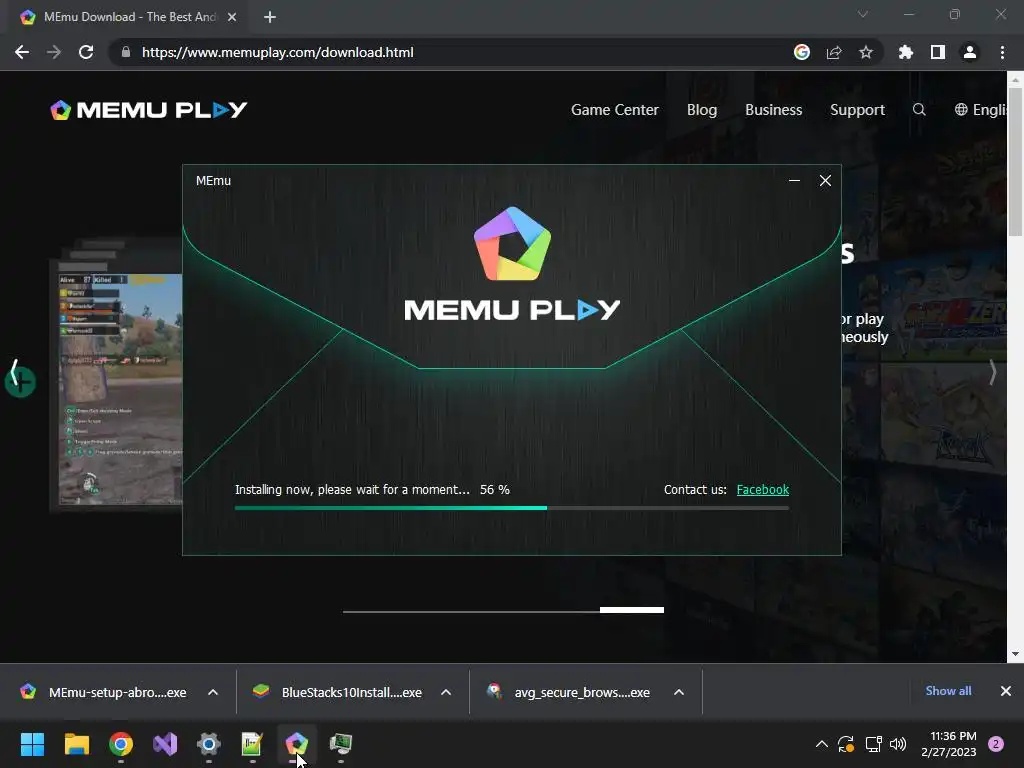
Task: Open File Explorer from taskbar
Action: [x=76, y=744]
